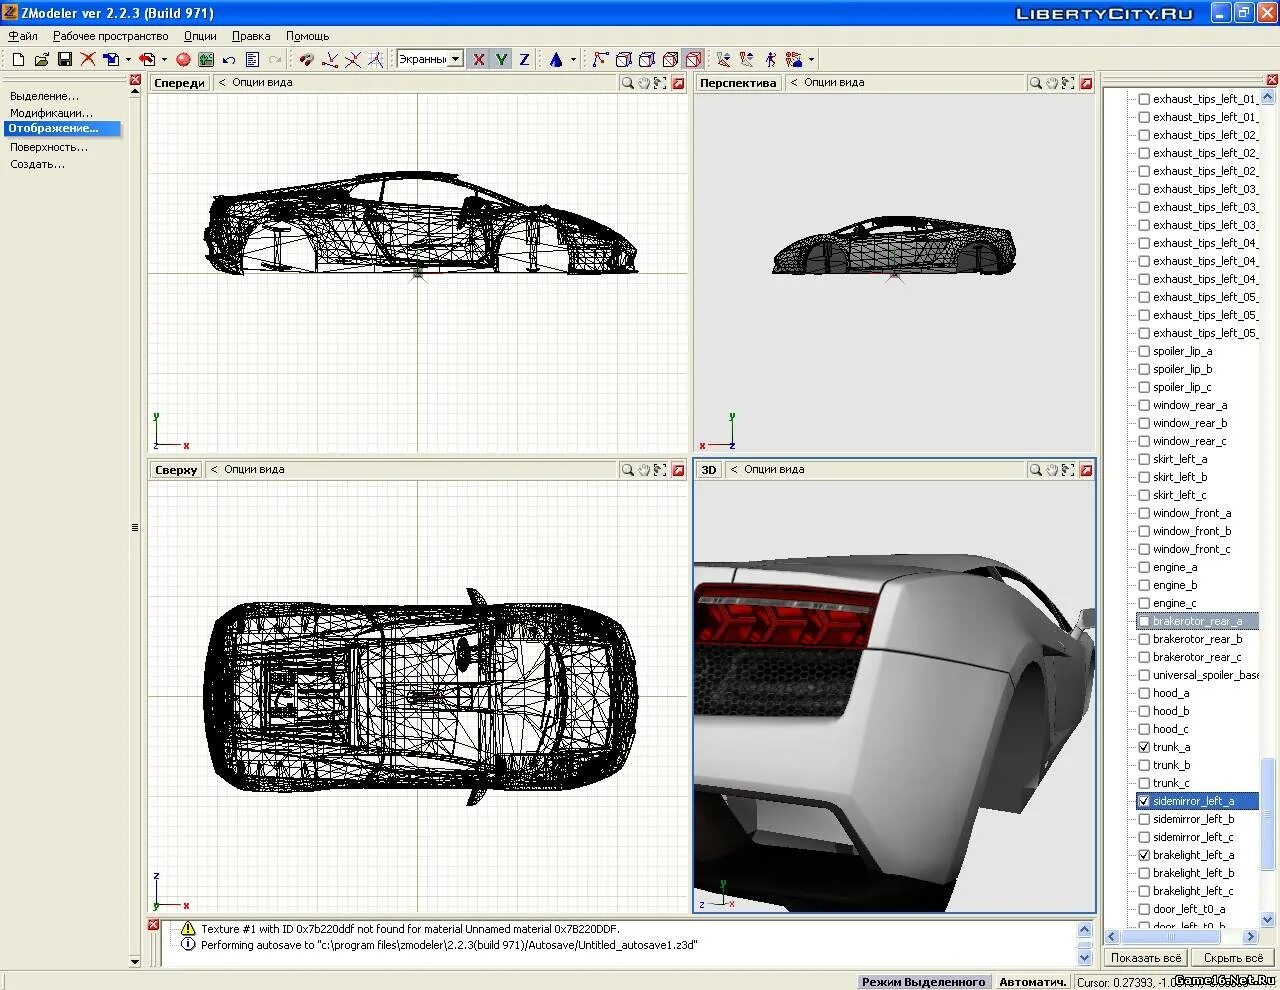The image size is (1280, 990).
Task: Check the spoiler_lip_a checkbox
Action: [x=1144, y=351]
